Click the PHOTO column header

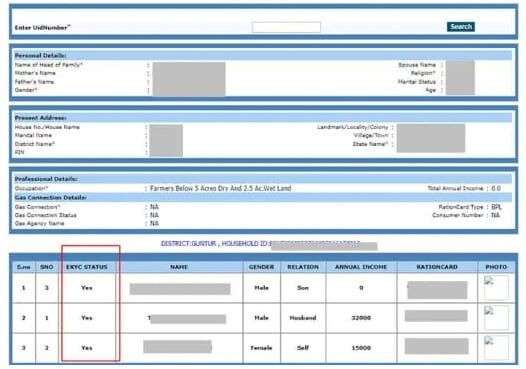tap(496, 267)
